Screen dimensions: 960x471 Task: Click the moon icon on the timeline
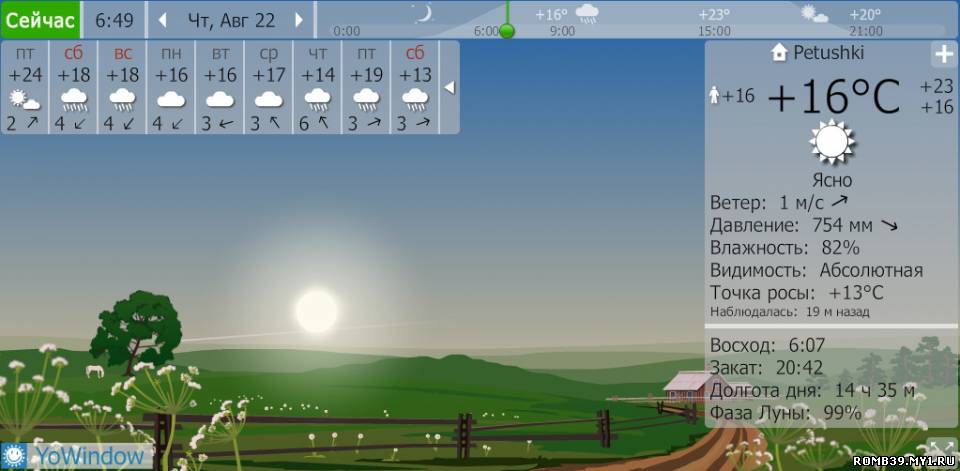pos(424,13)
